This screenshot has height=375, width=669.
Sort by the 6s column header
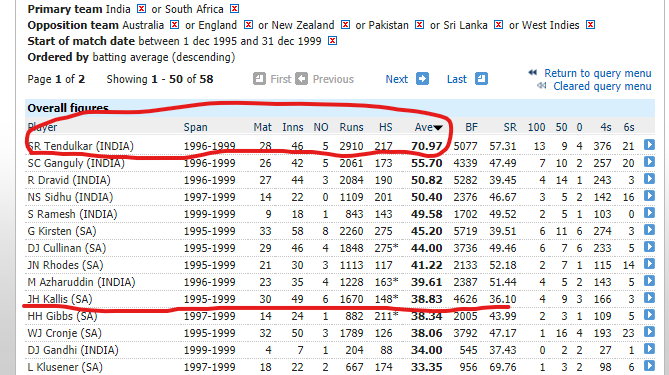pos(628,127)
